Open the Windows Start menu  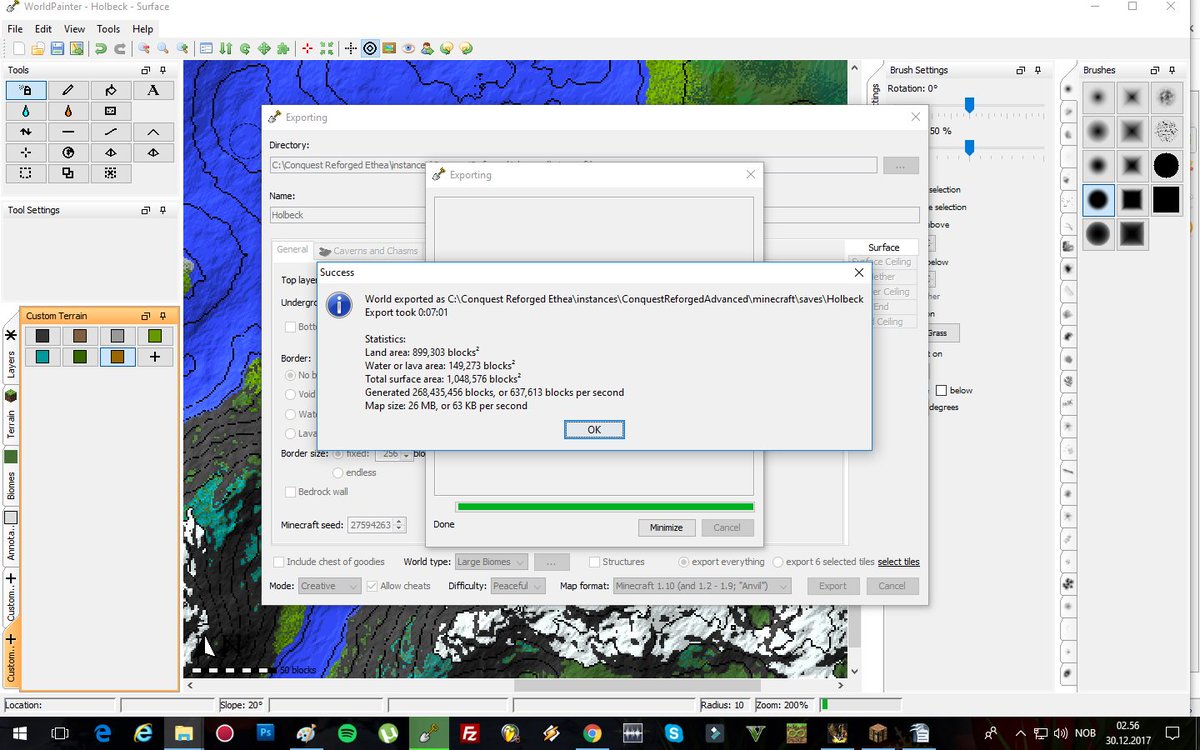click(x=18, y=734)
